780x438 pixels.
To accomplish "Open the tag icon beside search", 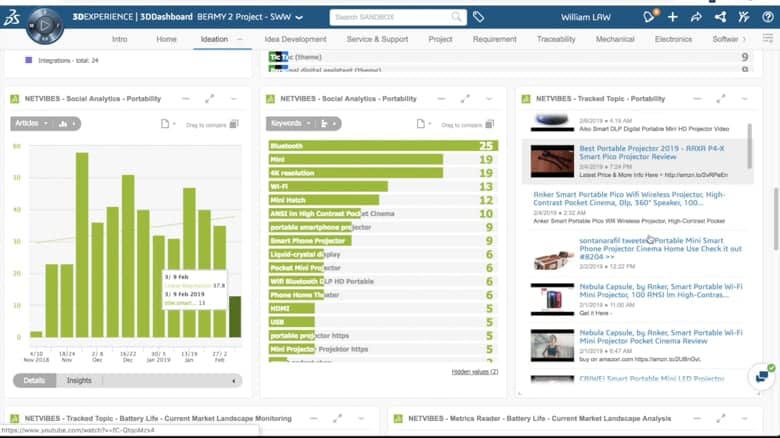I will [x=479, y=17].
